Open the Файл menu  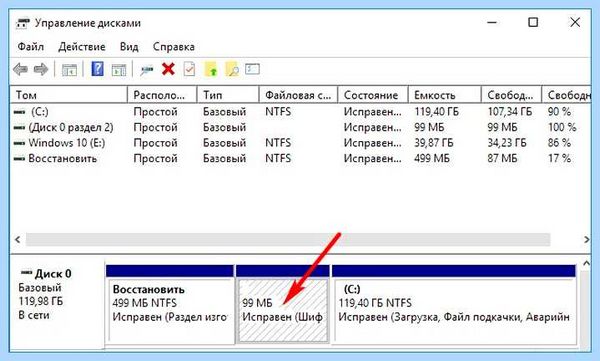[x=31, y=47]
